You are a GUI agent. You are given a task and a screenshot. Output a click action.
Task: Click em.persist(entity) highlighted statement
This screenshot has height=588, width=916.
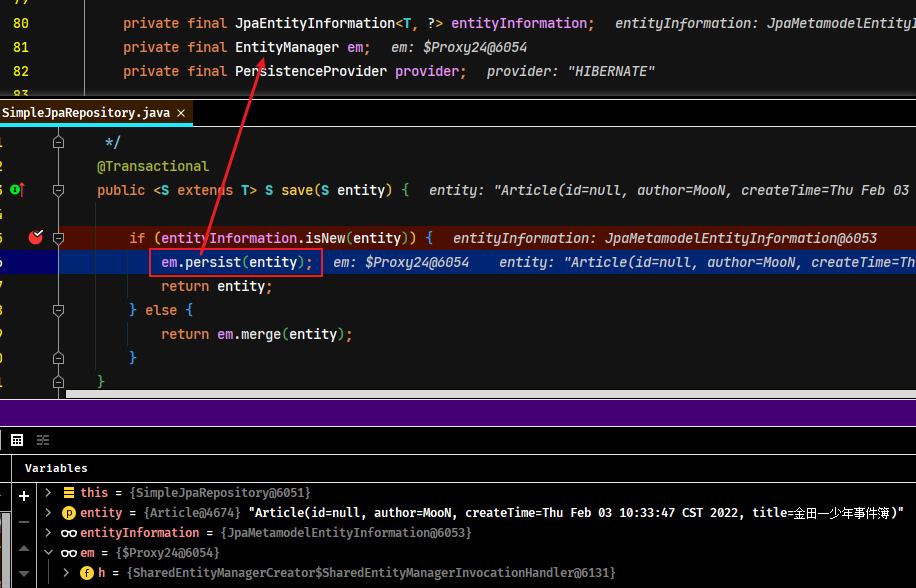[236, 262]
